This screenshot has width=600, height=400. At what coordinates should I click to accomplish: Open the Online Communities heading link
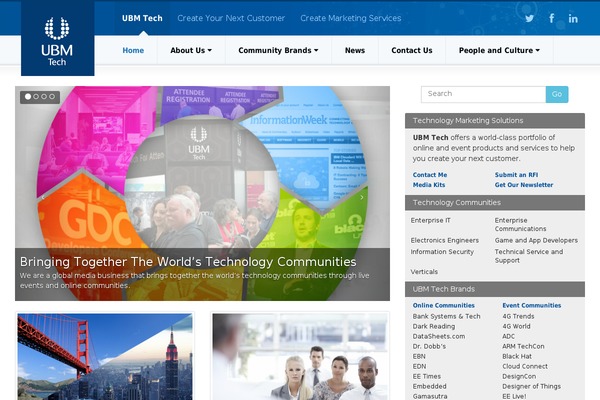(443, 305)
